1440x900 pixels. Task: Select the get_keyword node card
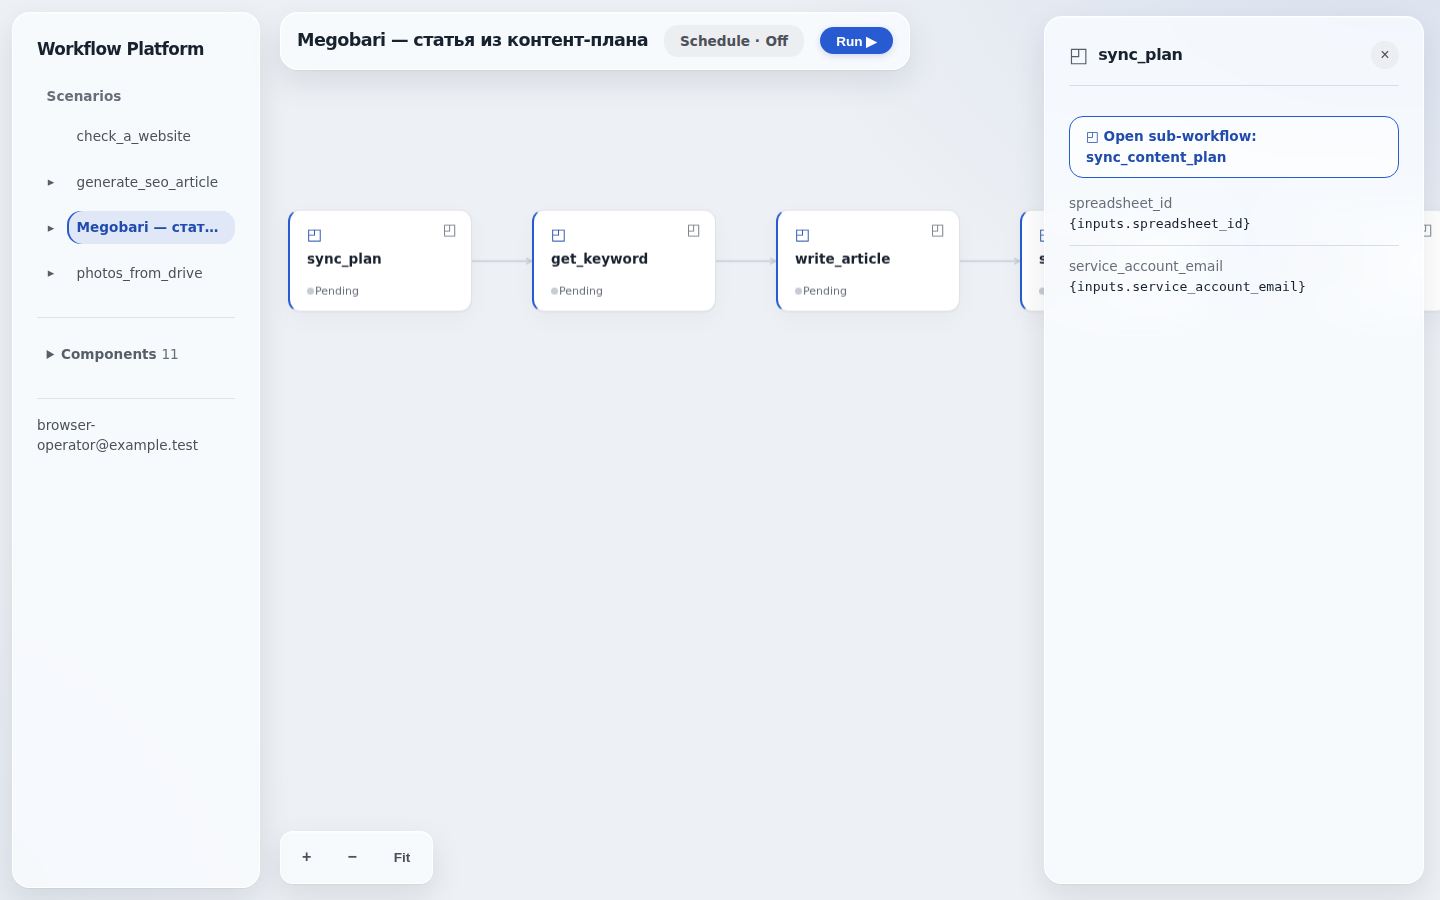coord(624,261)
